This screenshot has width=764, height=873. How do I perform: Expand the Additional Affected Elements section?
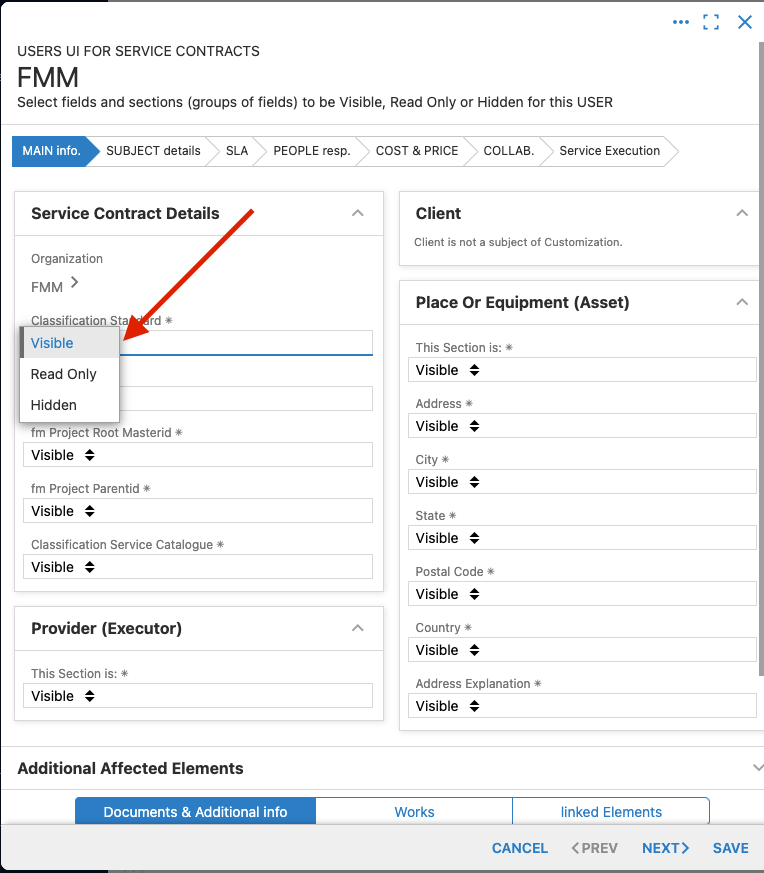pyautogui.click(x=757, y=768)
